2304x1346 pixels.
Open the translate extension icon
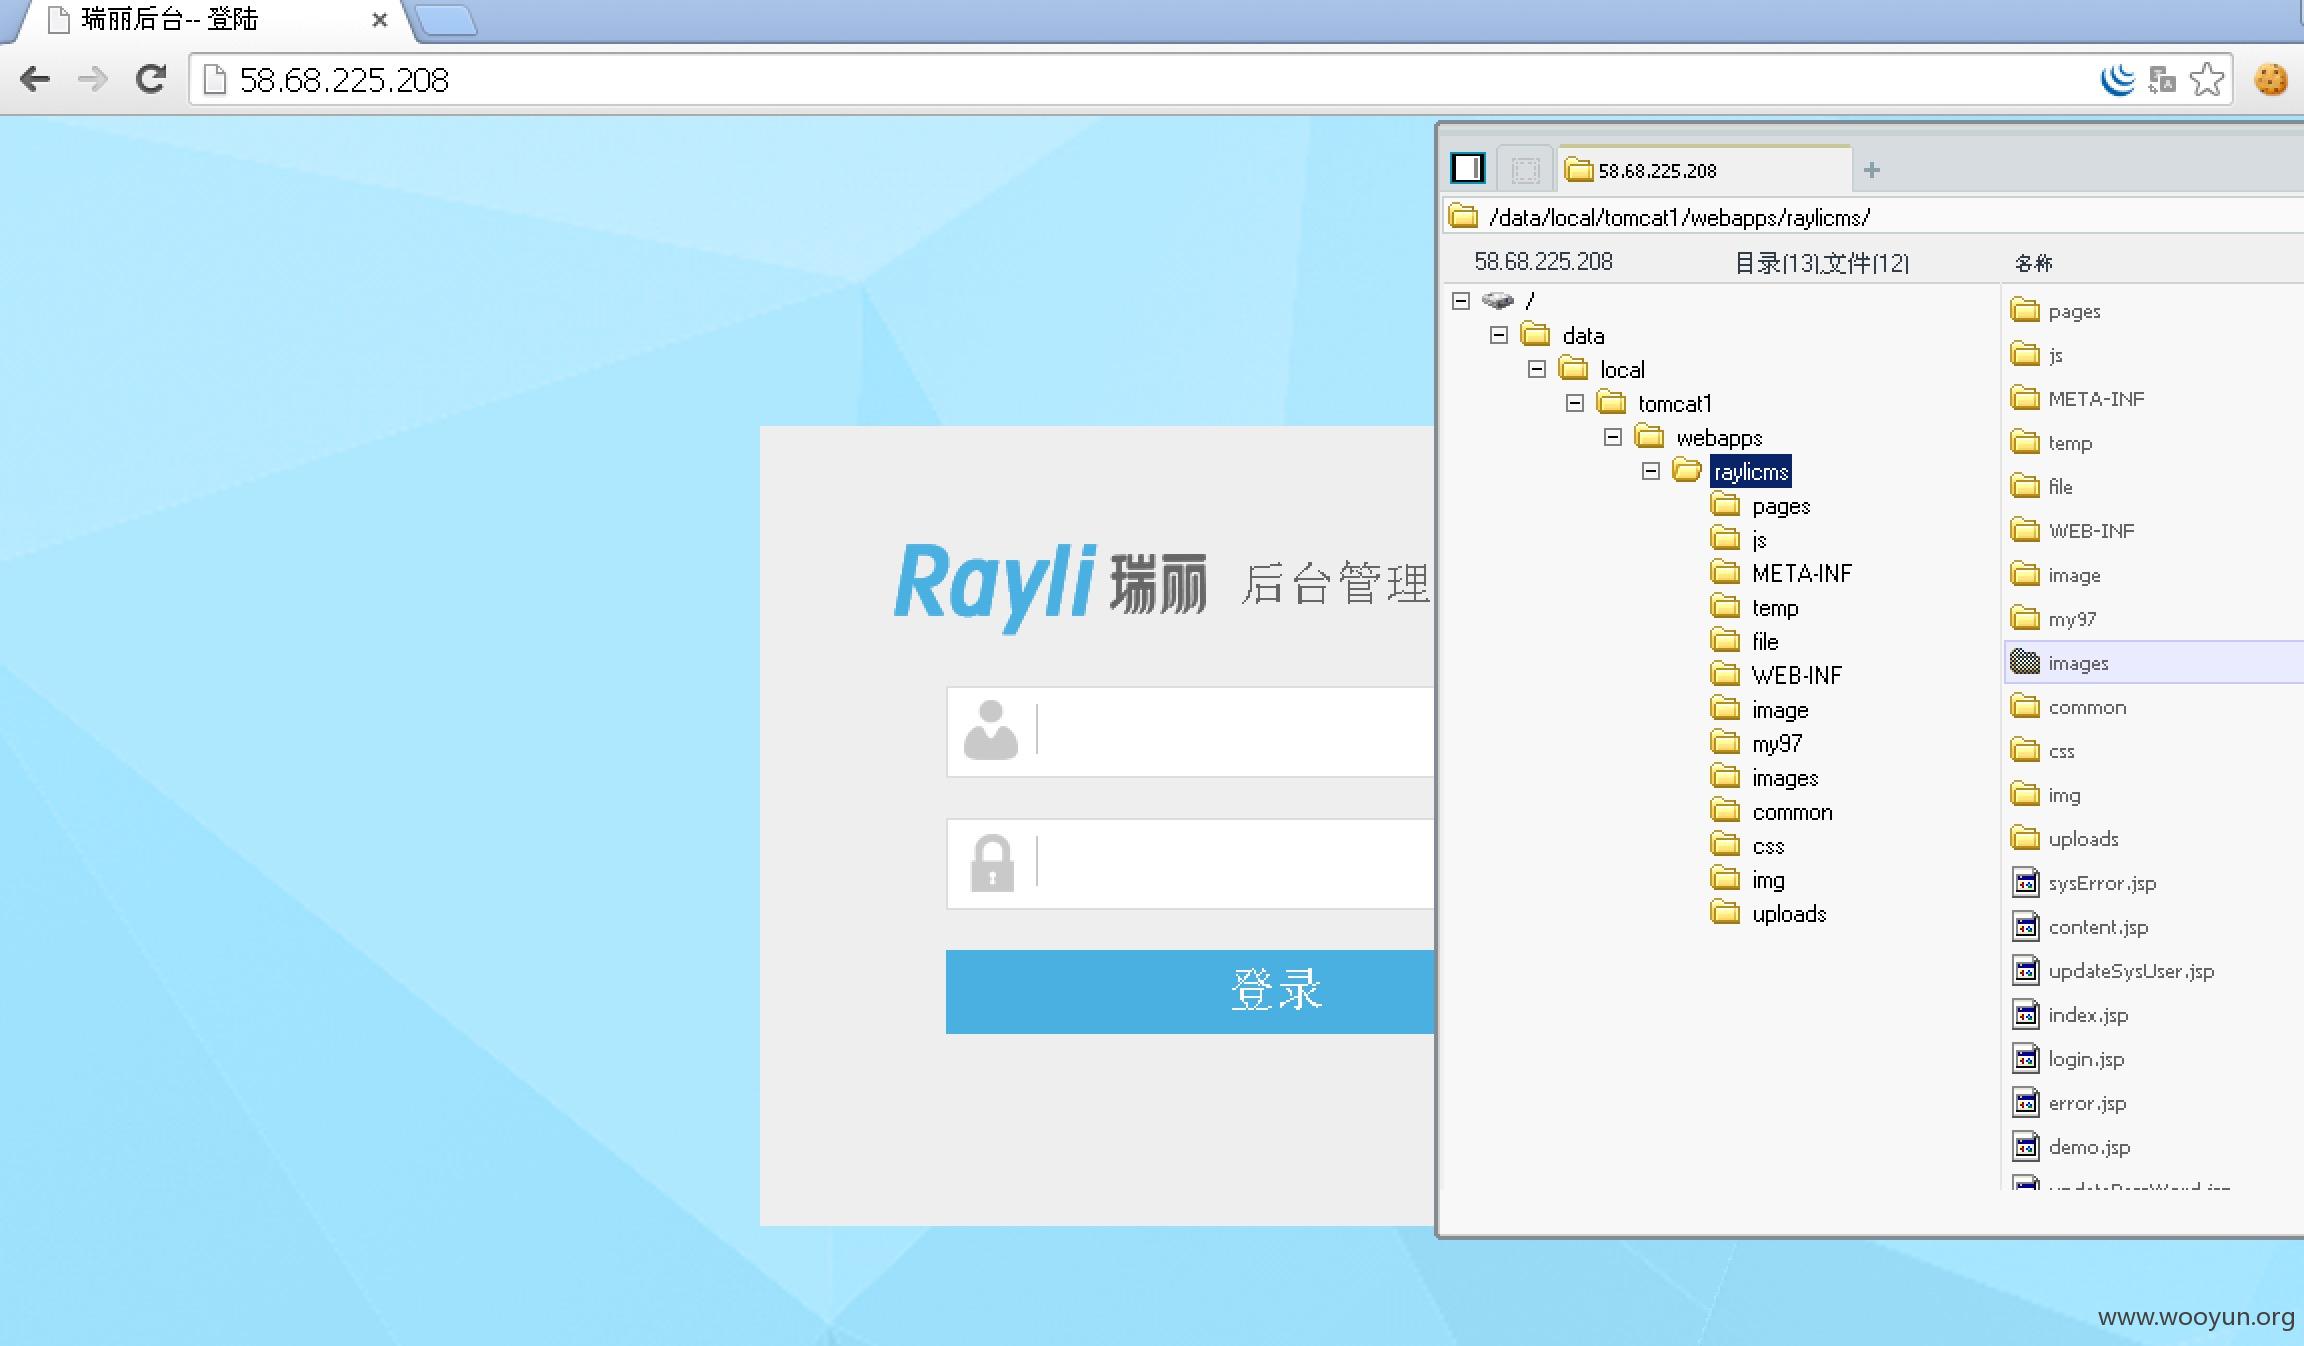click(x=2162, y=79)
